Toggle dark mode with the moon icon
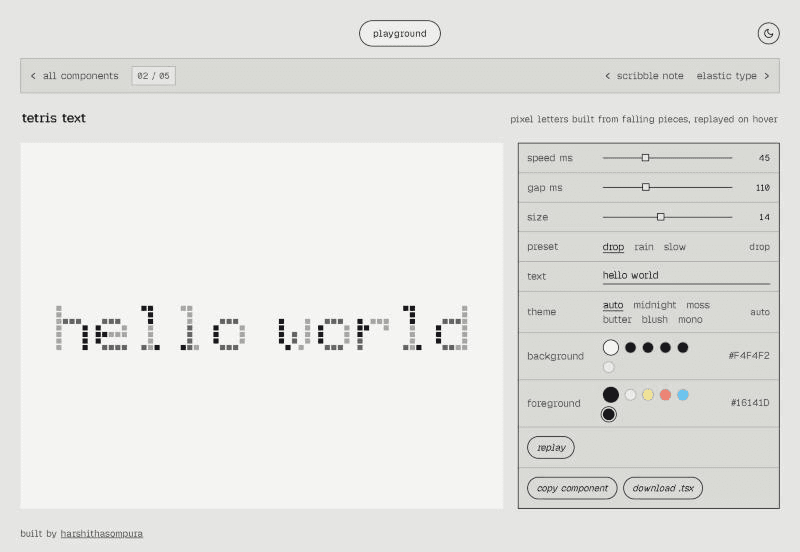The height and width of the screenshot is (552, 800). 768,34
